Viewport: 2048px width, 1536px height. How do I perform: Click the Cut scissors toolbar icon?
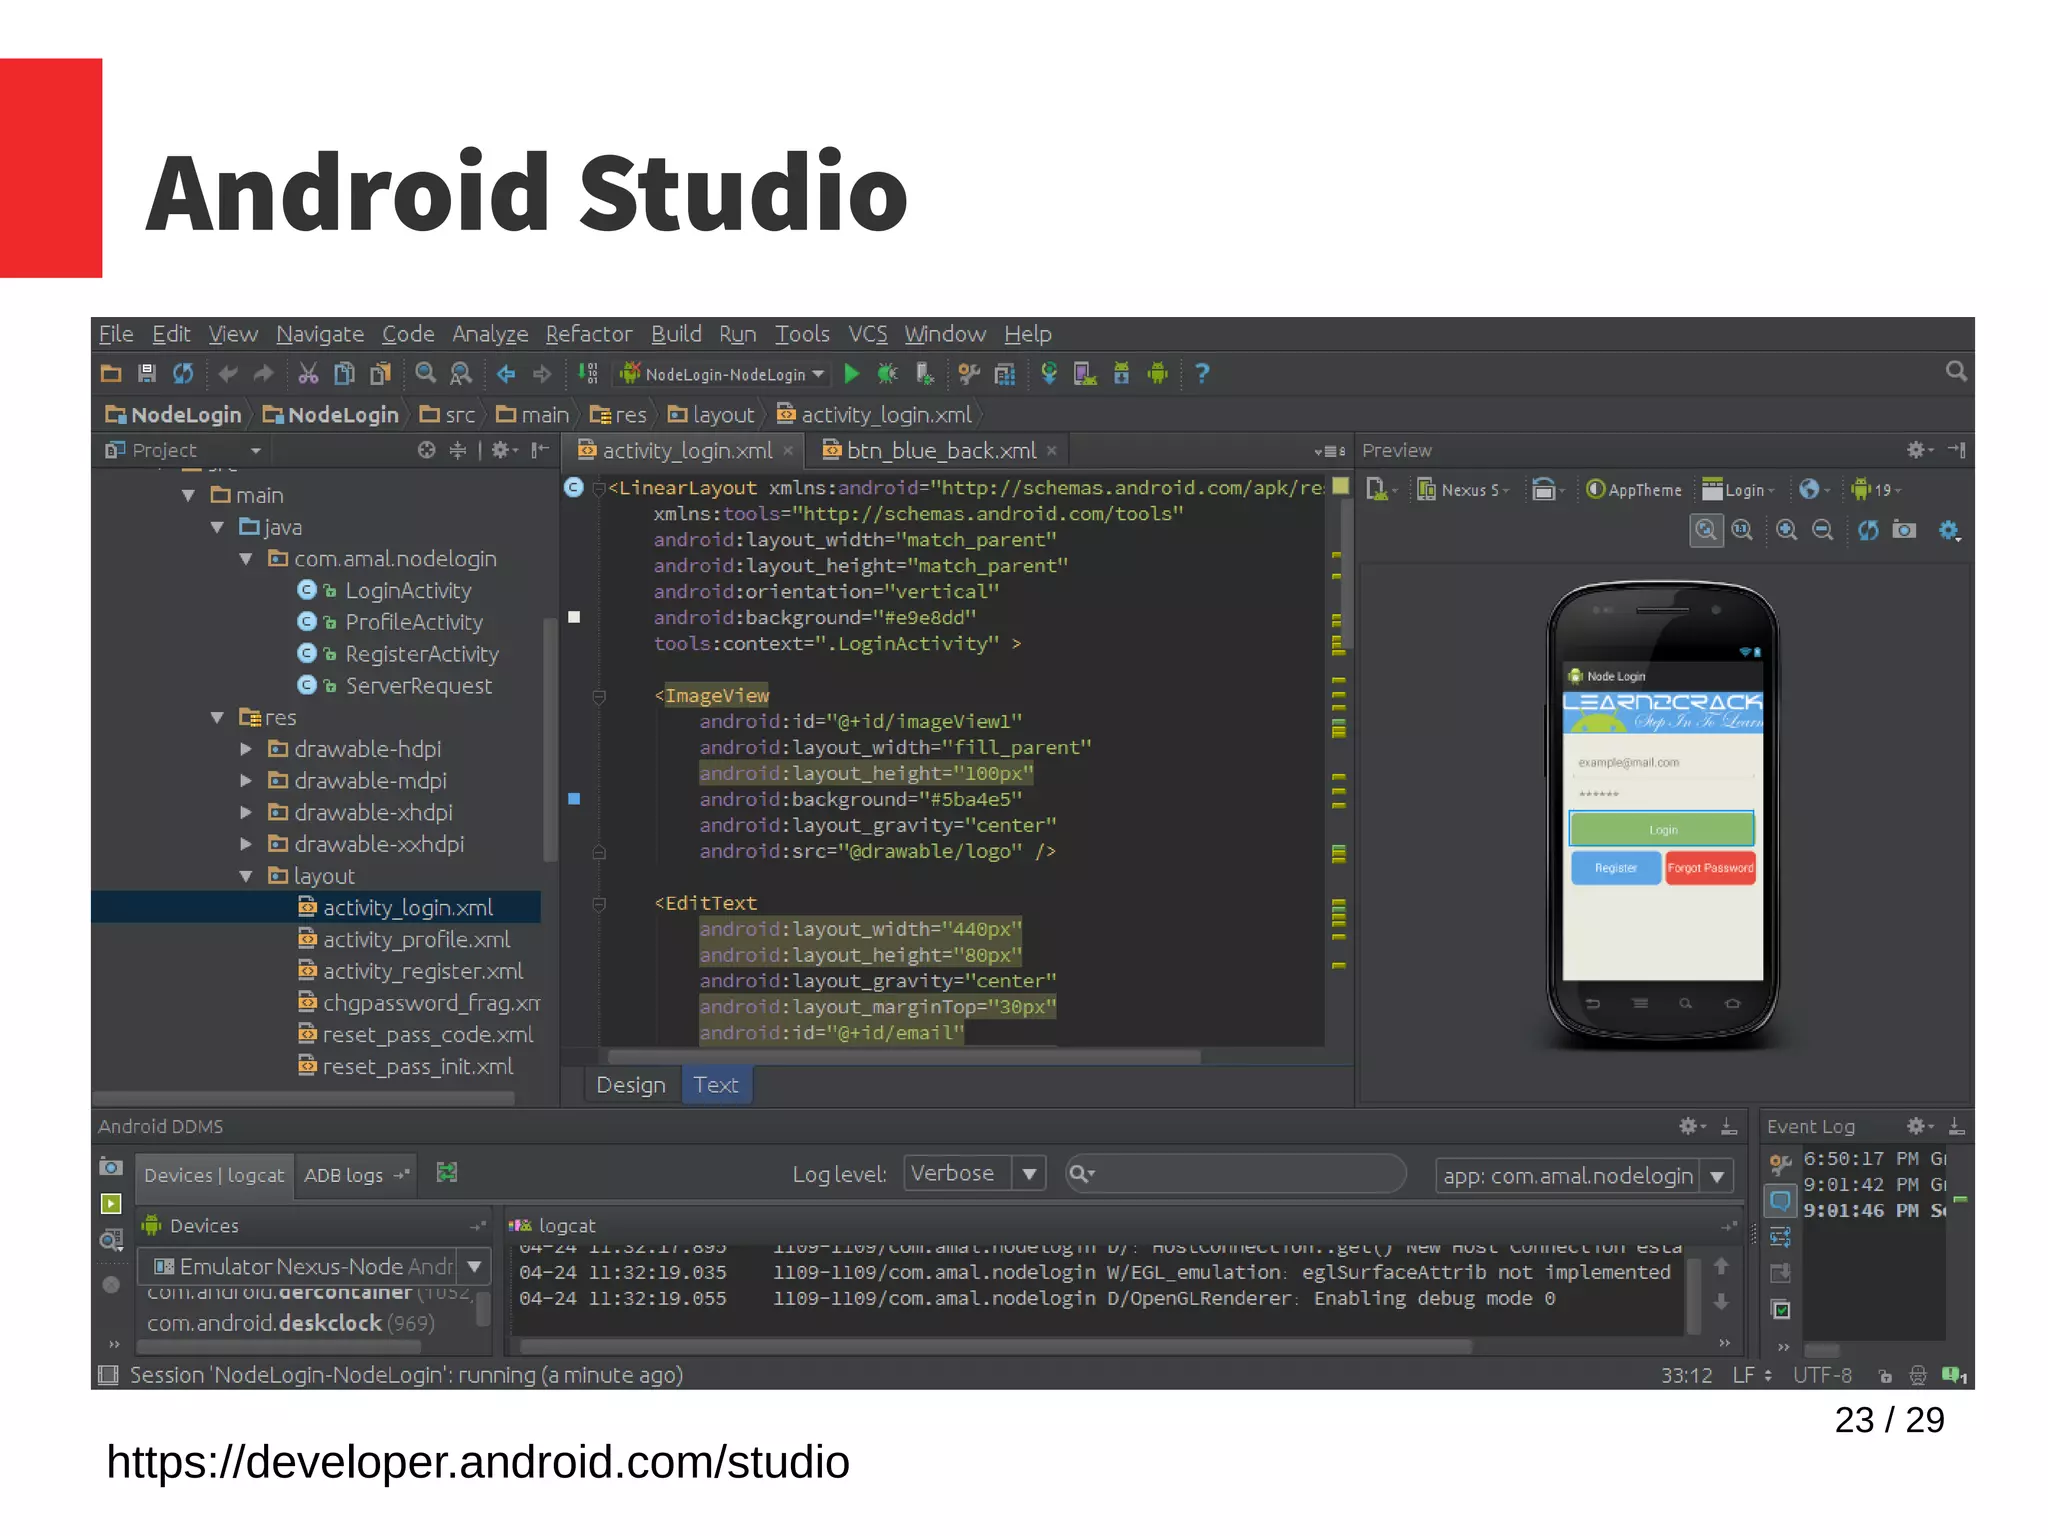pyautogui.click(x=308, y=374)
